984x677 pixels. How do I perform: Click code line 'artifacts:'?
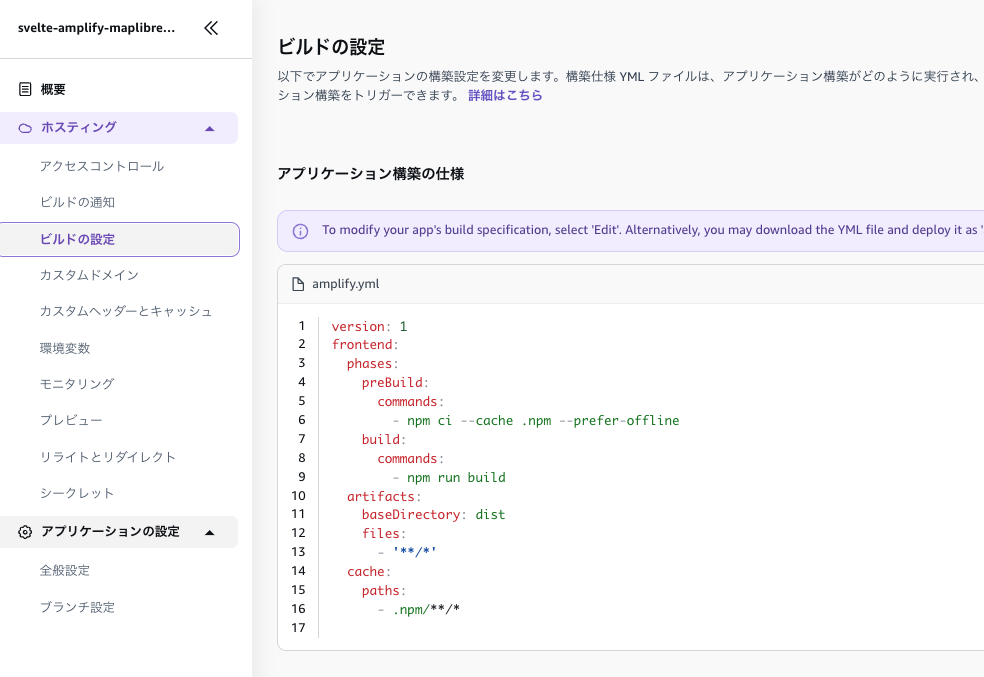pos(383,496)
